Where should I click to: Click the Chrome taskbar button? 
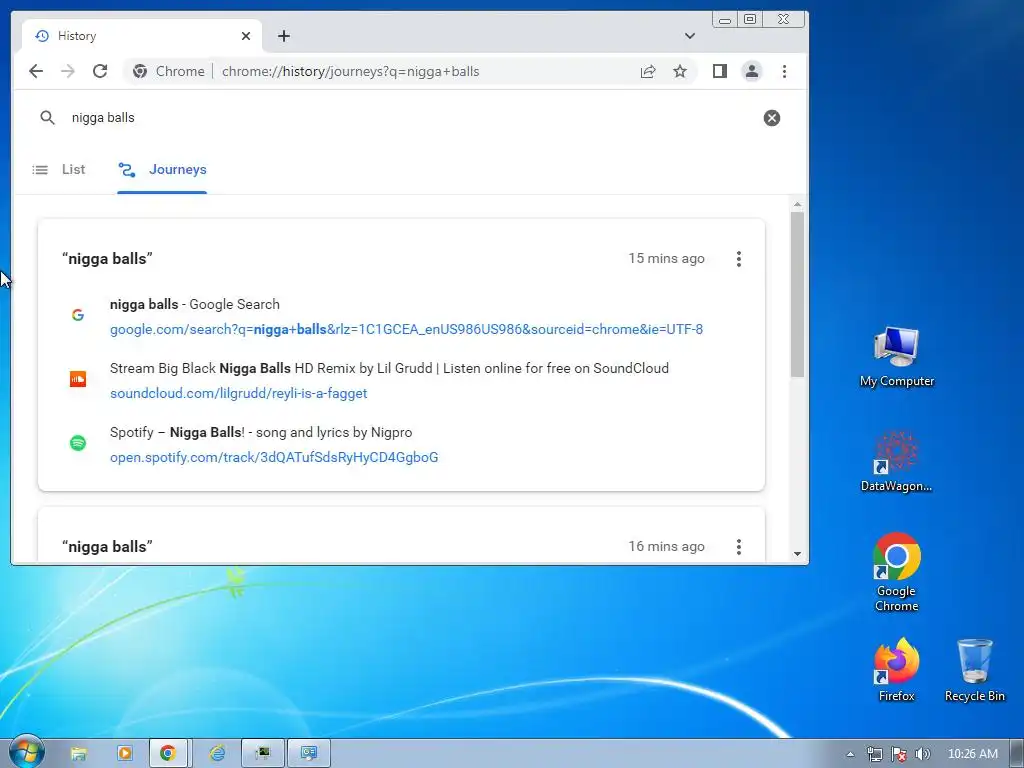[168, 754]
